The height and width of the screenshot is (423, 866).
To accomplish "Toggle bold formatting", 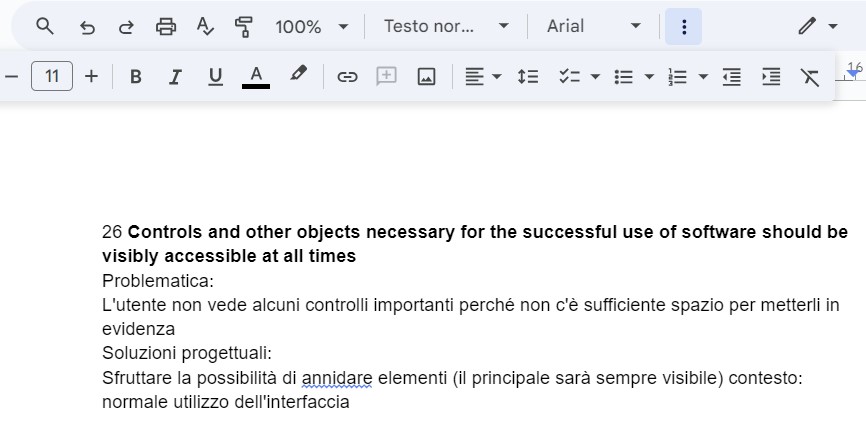I will click(136, 76).
